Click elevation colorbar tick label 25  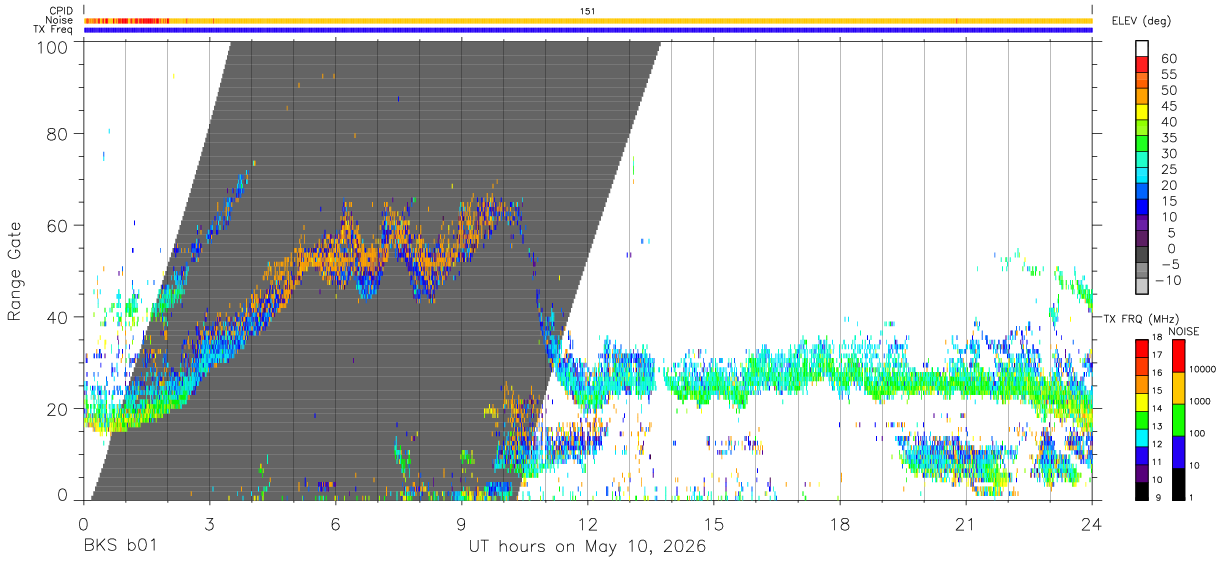coord(1168,170)
